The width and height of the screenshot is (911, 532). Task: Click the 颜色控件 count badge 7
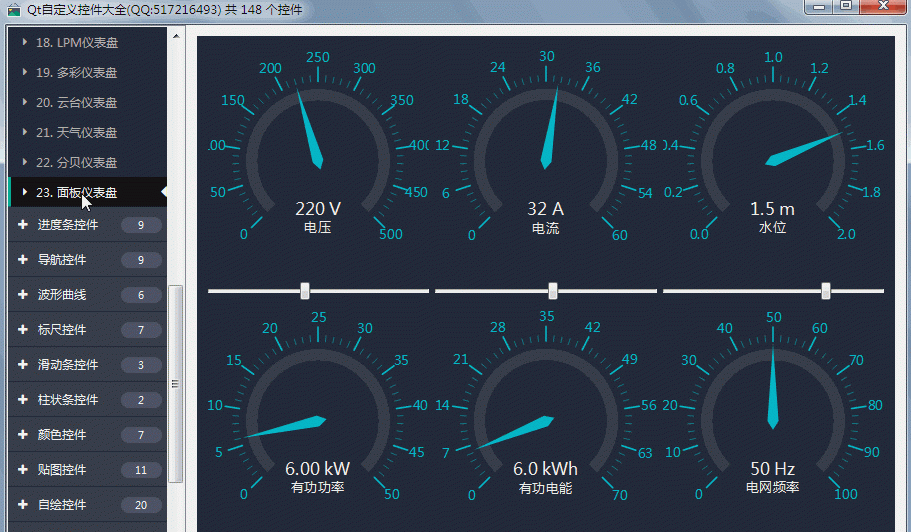(x=141, y=434)
